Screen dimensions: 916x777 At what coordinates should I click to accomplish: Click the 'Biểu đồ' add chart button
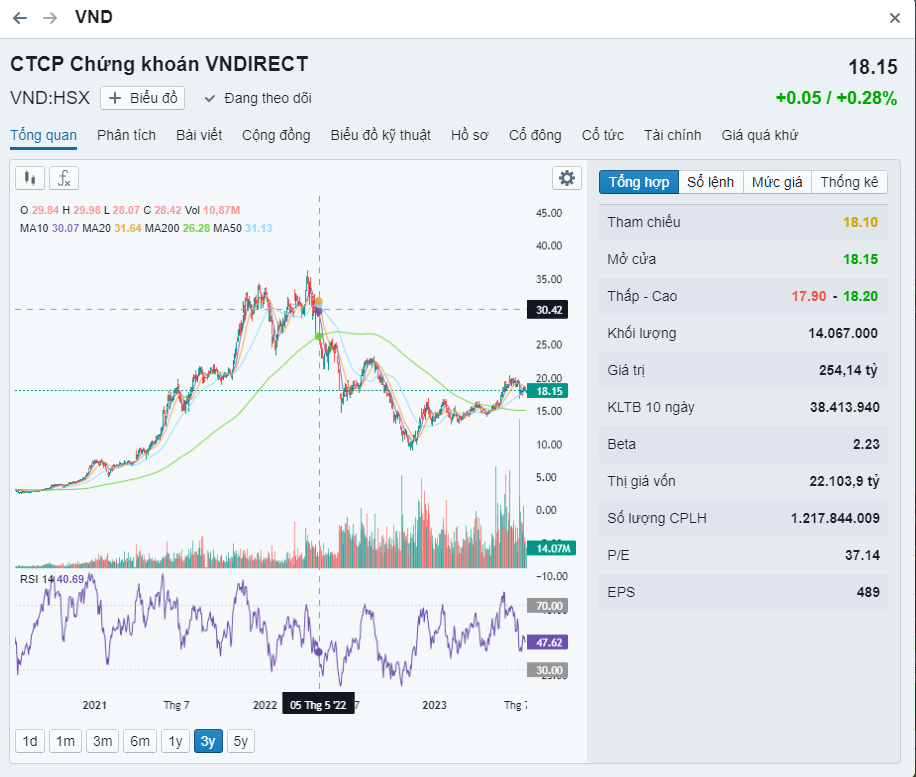click(144, 98)
